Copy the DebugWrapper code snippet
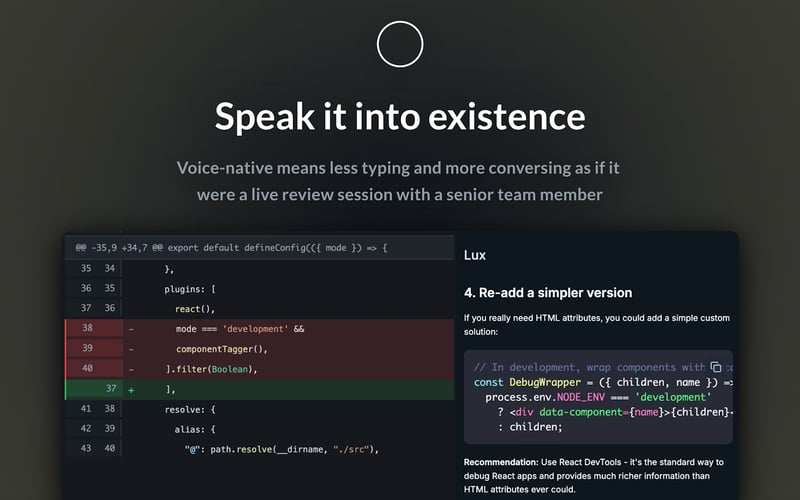The image size is (800, 500). tap(716, 367)
